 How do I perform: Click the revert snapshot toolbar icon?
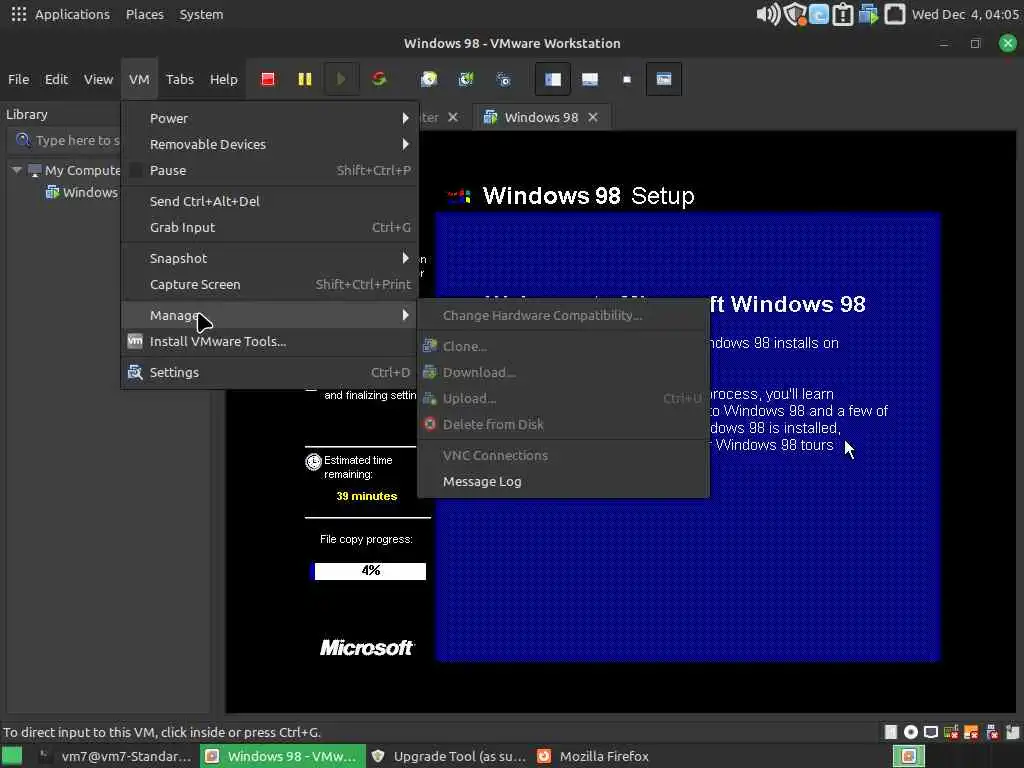coord(466,79)
